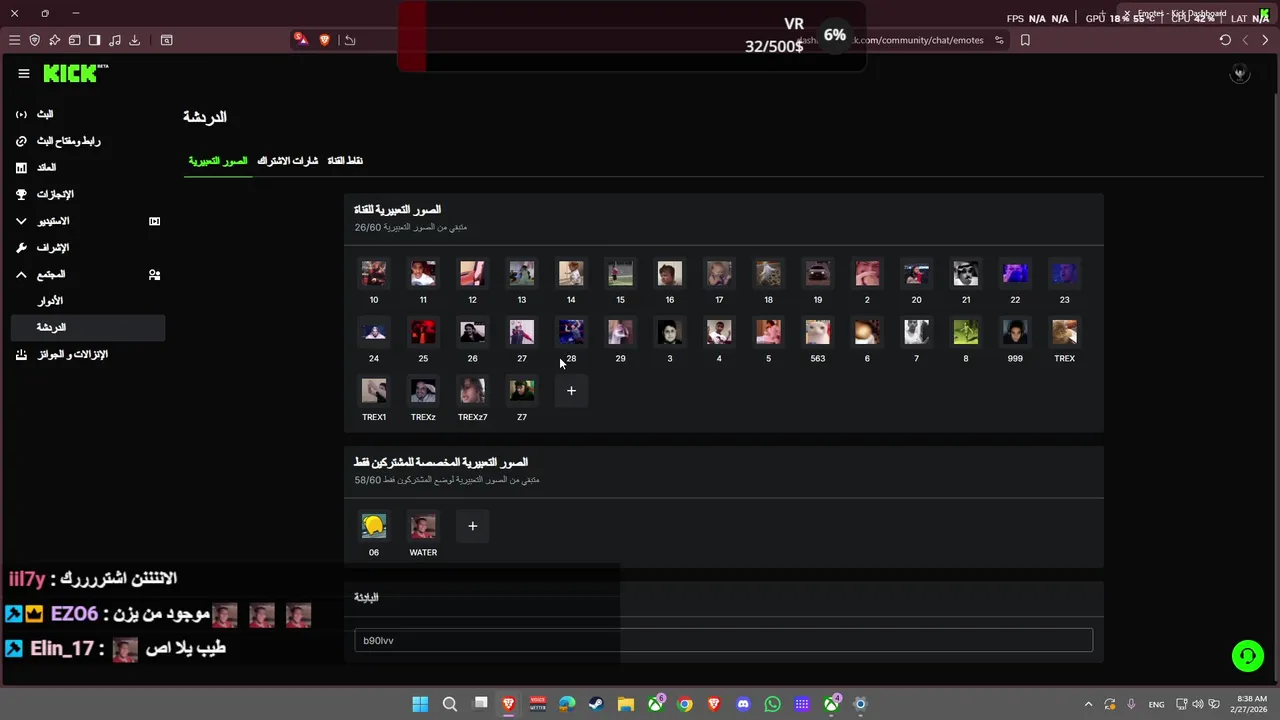Collapse the المجتمع community section chevron
This screenshot has height=720, width=1280.
coord(21,274)
